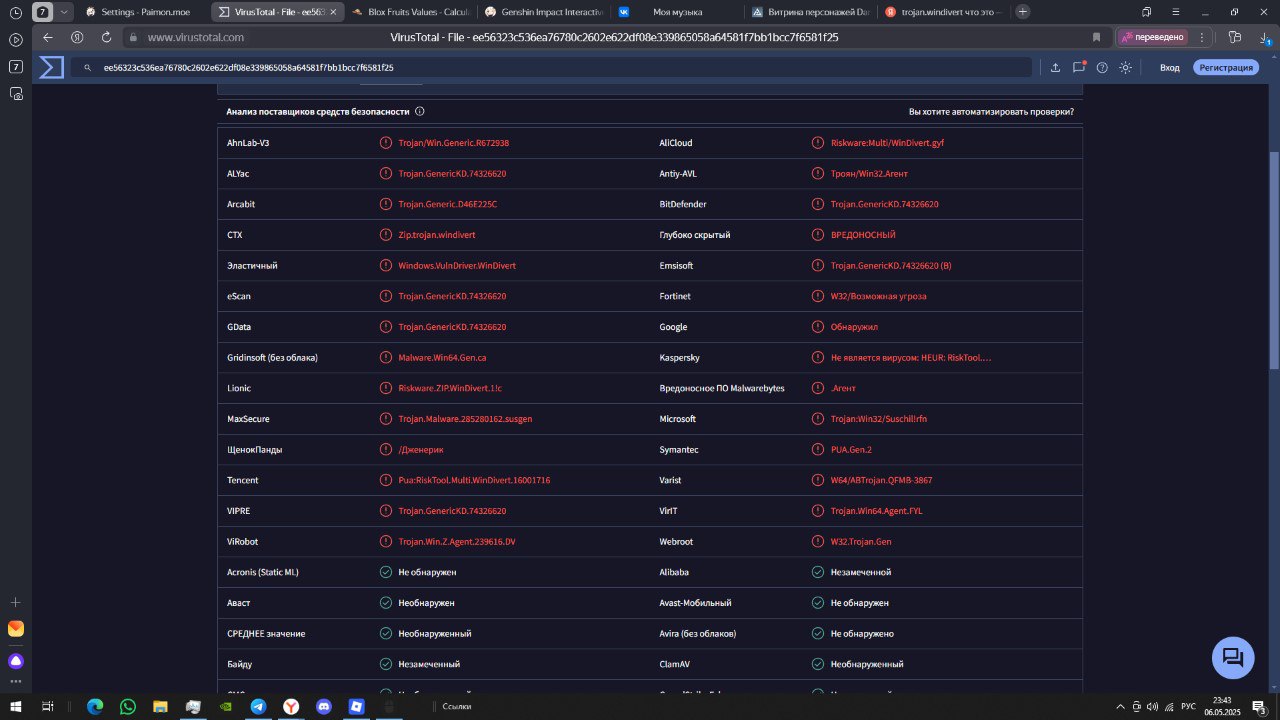Click the VirIT result Trojan.Win64.Agent.FYL
The image size is (1280, 720).
876,511
